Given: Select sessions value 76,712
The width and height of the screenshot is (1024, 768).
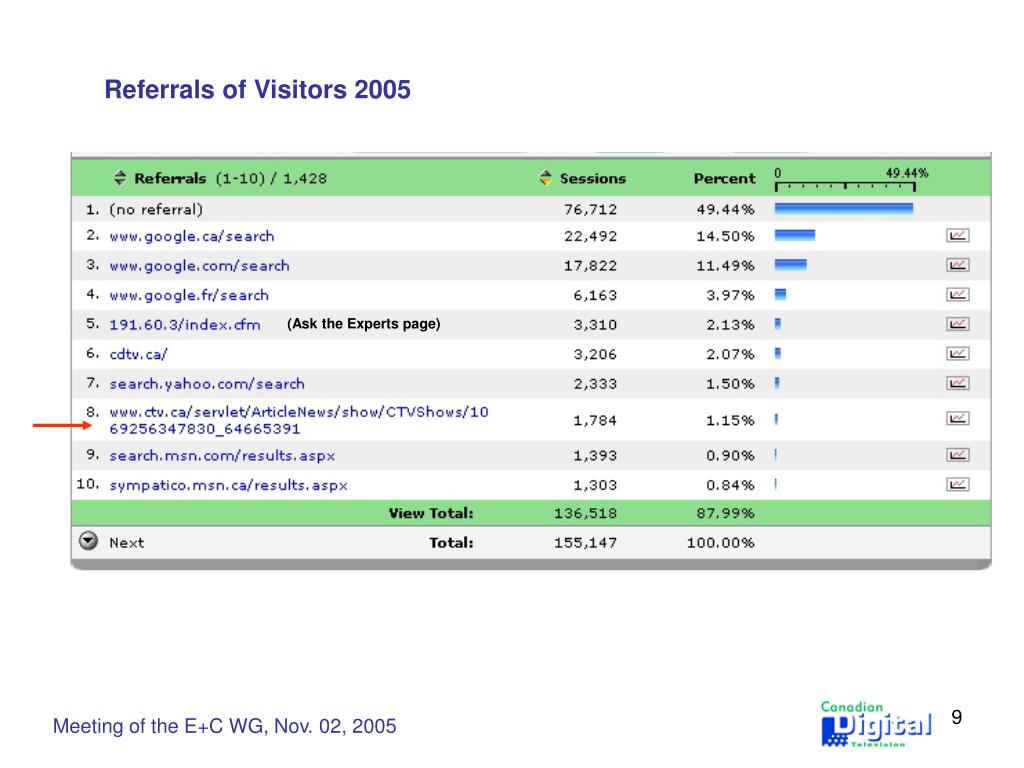Looking at the screenshot, I should [590, 210].
